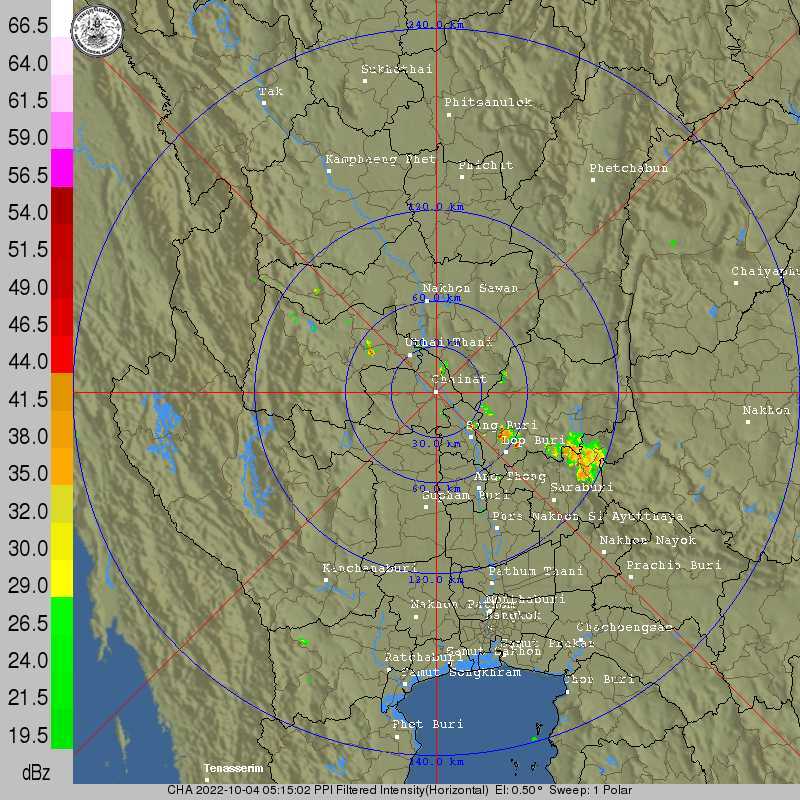Click the Tak city marker square
Image resolution: width=800 pixels, height=800 pixels.
coord(264,103)
